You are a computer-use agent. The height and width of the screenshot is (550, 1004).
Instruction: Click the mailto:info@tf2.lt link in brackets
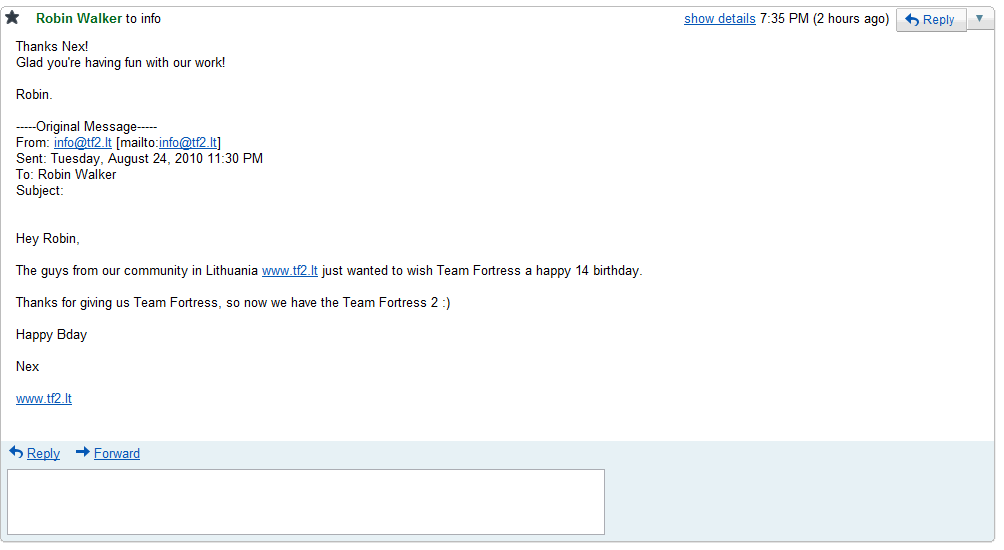click(188, 143)
